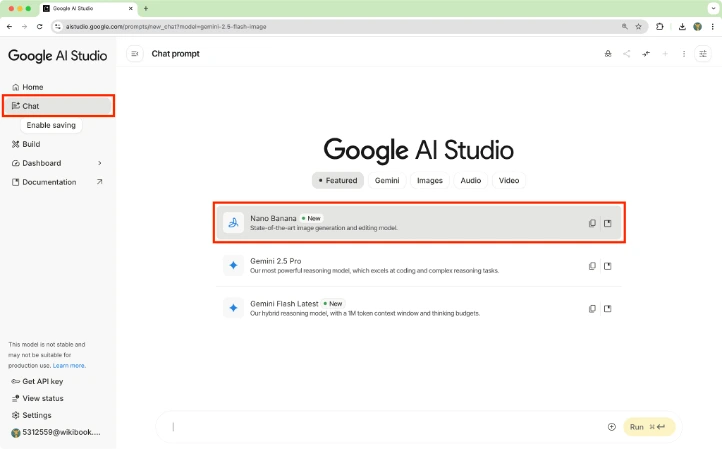Select the Nano Banana model row
Image resolution: width=722 pixels, height=450 pixels.
point(419,223)
